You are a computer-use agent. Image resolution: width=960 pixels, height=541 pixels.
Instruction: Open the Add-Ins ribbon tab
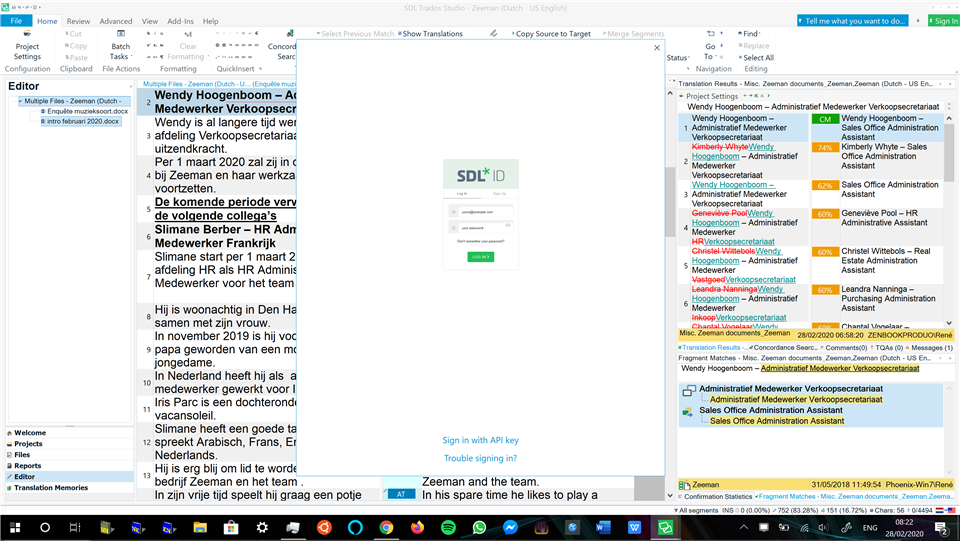coord(180,21)
